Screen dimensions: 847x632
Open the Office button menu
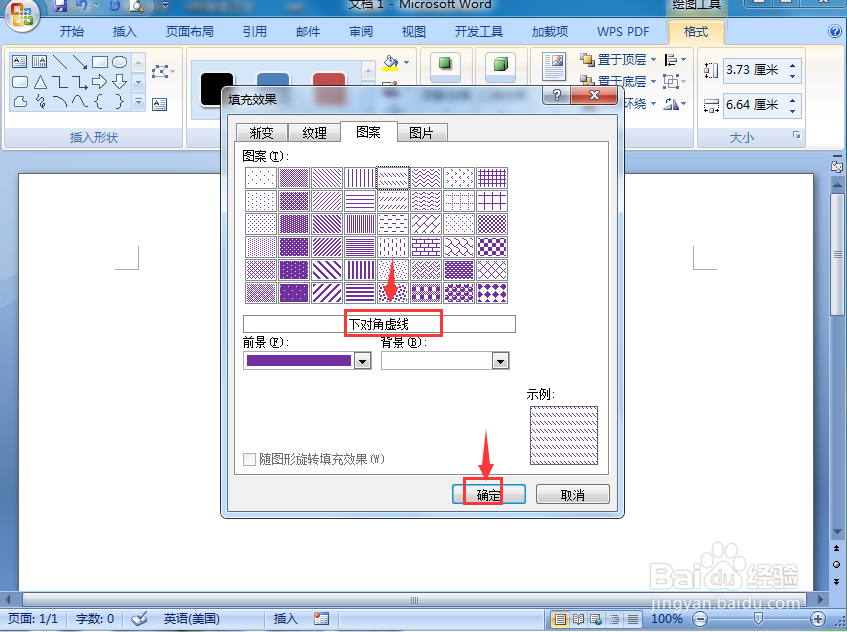point(22,14)
